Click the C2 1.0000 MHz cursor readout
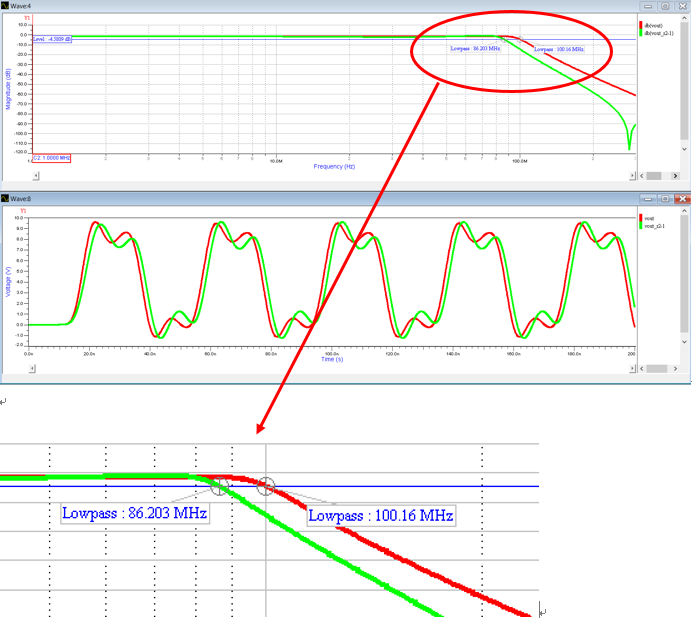 pos(51,158)
